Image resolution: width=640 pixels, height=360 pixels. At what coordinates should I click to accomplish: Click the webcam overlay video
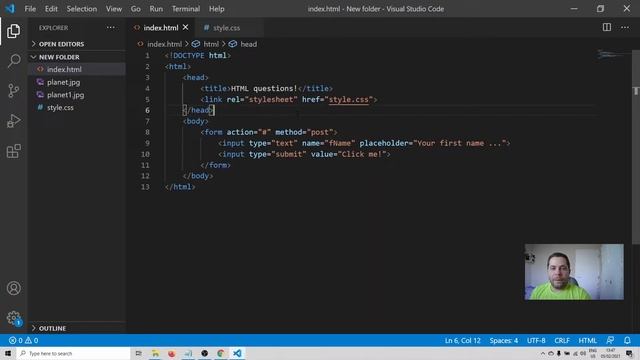click(574, 272)
